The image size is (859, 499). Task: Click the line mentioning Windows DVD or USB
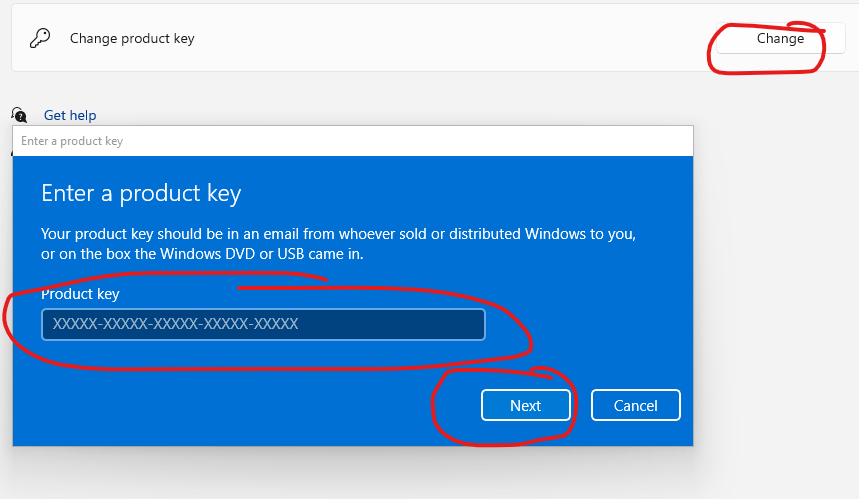202,254
